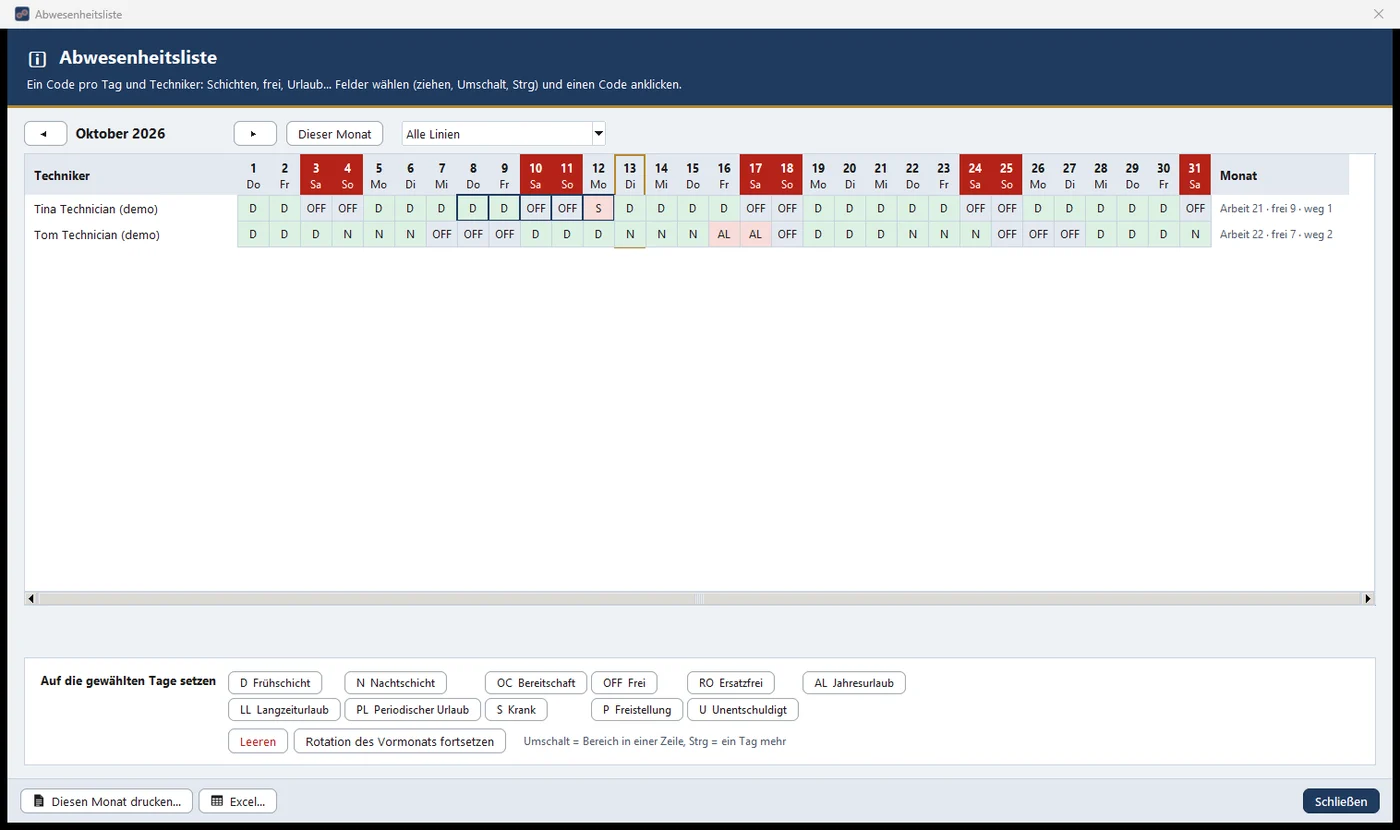
Task: Select Tina Technician's OFF cell on day 31
Action: pos(1195,209)
